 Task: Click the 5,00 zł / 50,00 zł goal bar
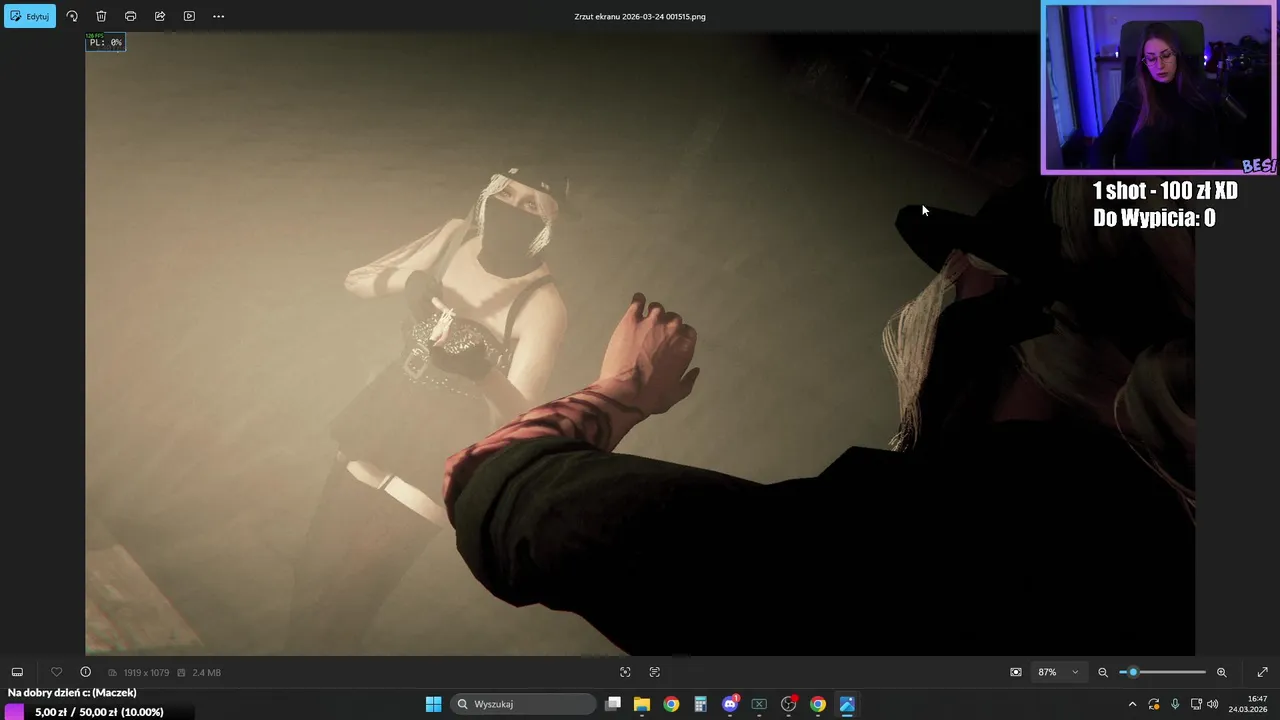(x=97, y=712)
